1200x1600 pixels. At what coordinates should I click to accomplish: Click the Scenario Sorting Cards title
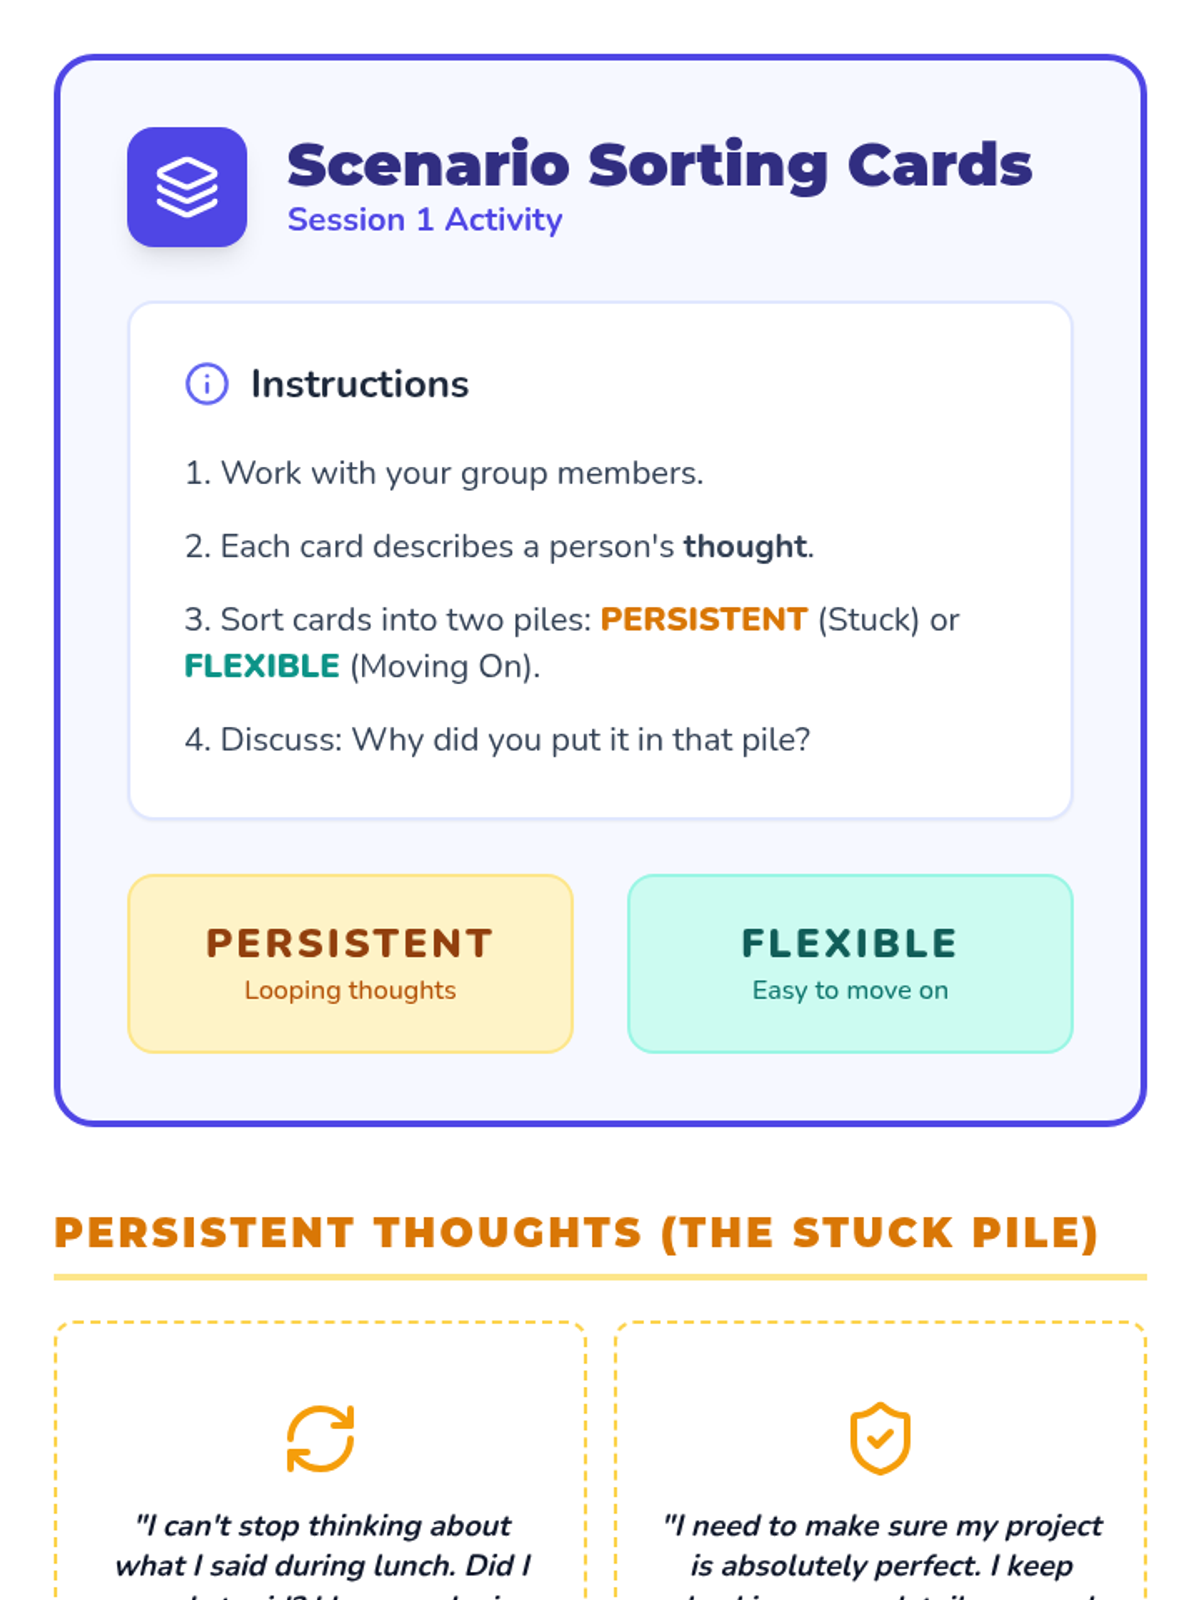(659, 165)
